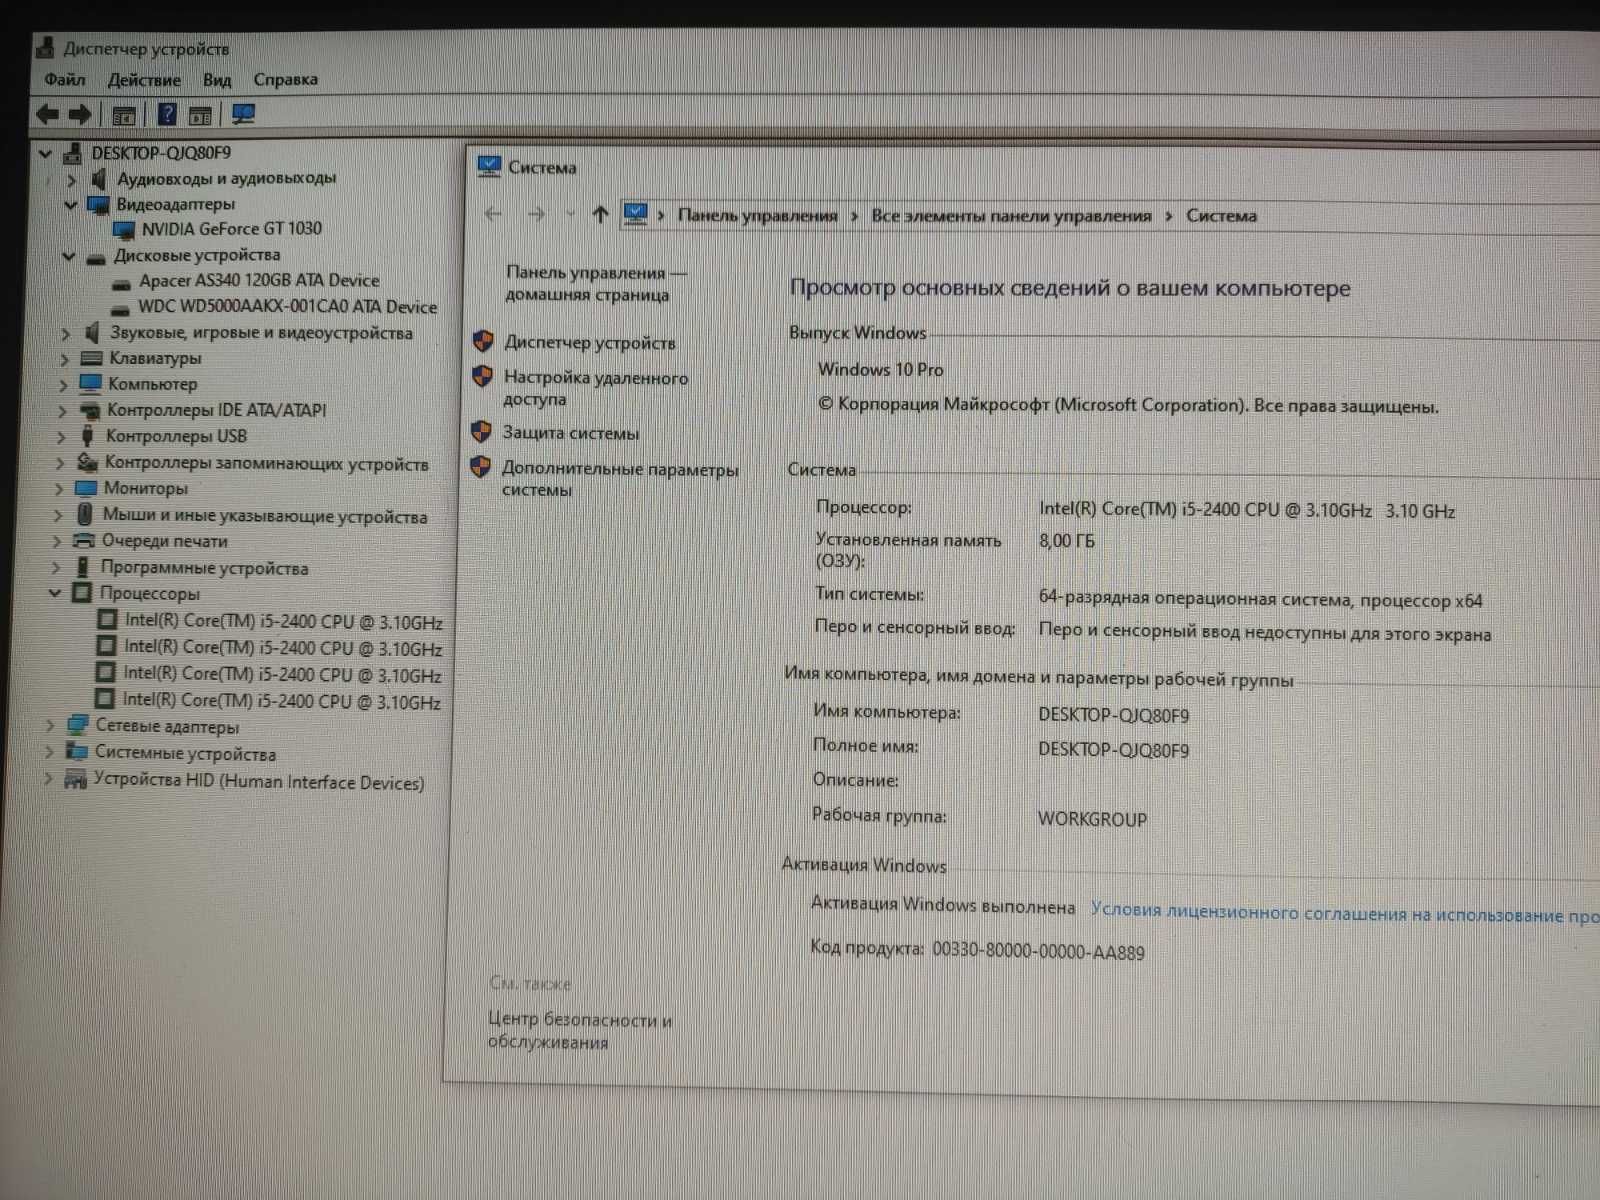
Task: Click the Back arrow in Device Manager toolbar
Action: (x=47, y=114)
